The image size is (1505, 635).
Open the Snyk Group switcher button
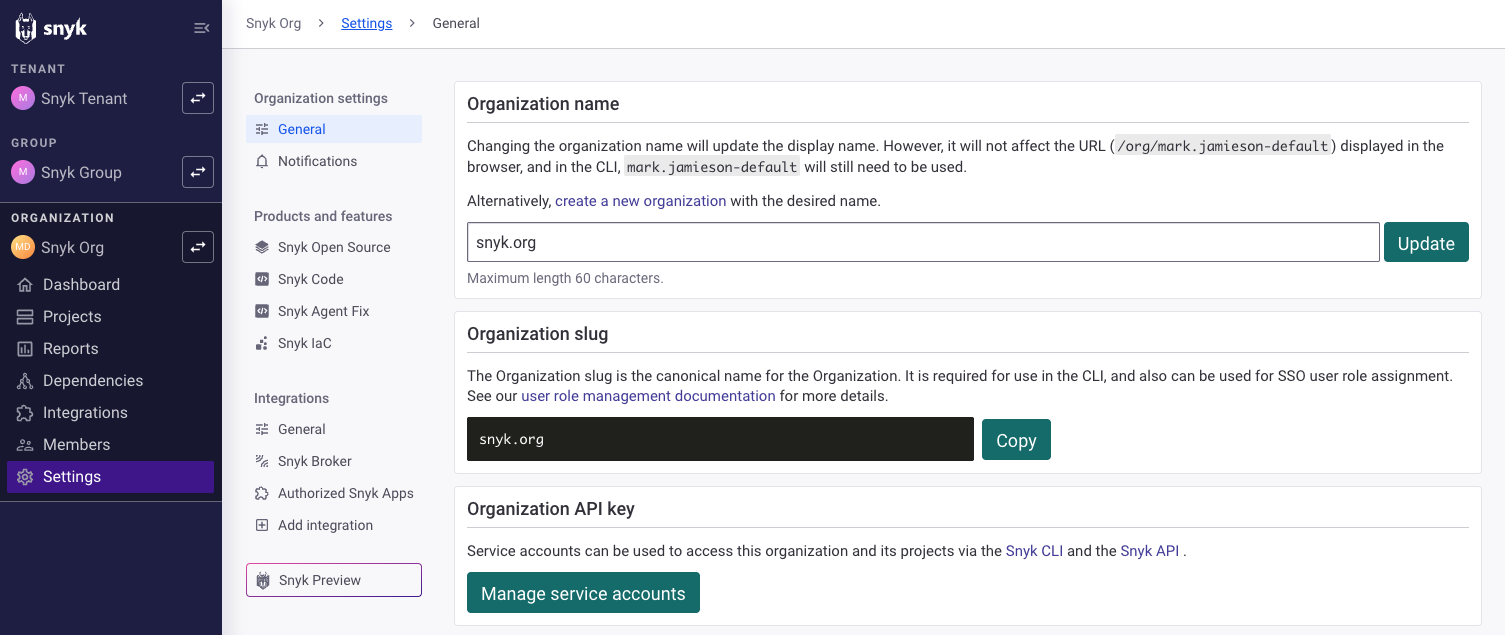(x=197, y=172)
